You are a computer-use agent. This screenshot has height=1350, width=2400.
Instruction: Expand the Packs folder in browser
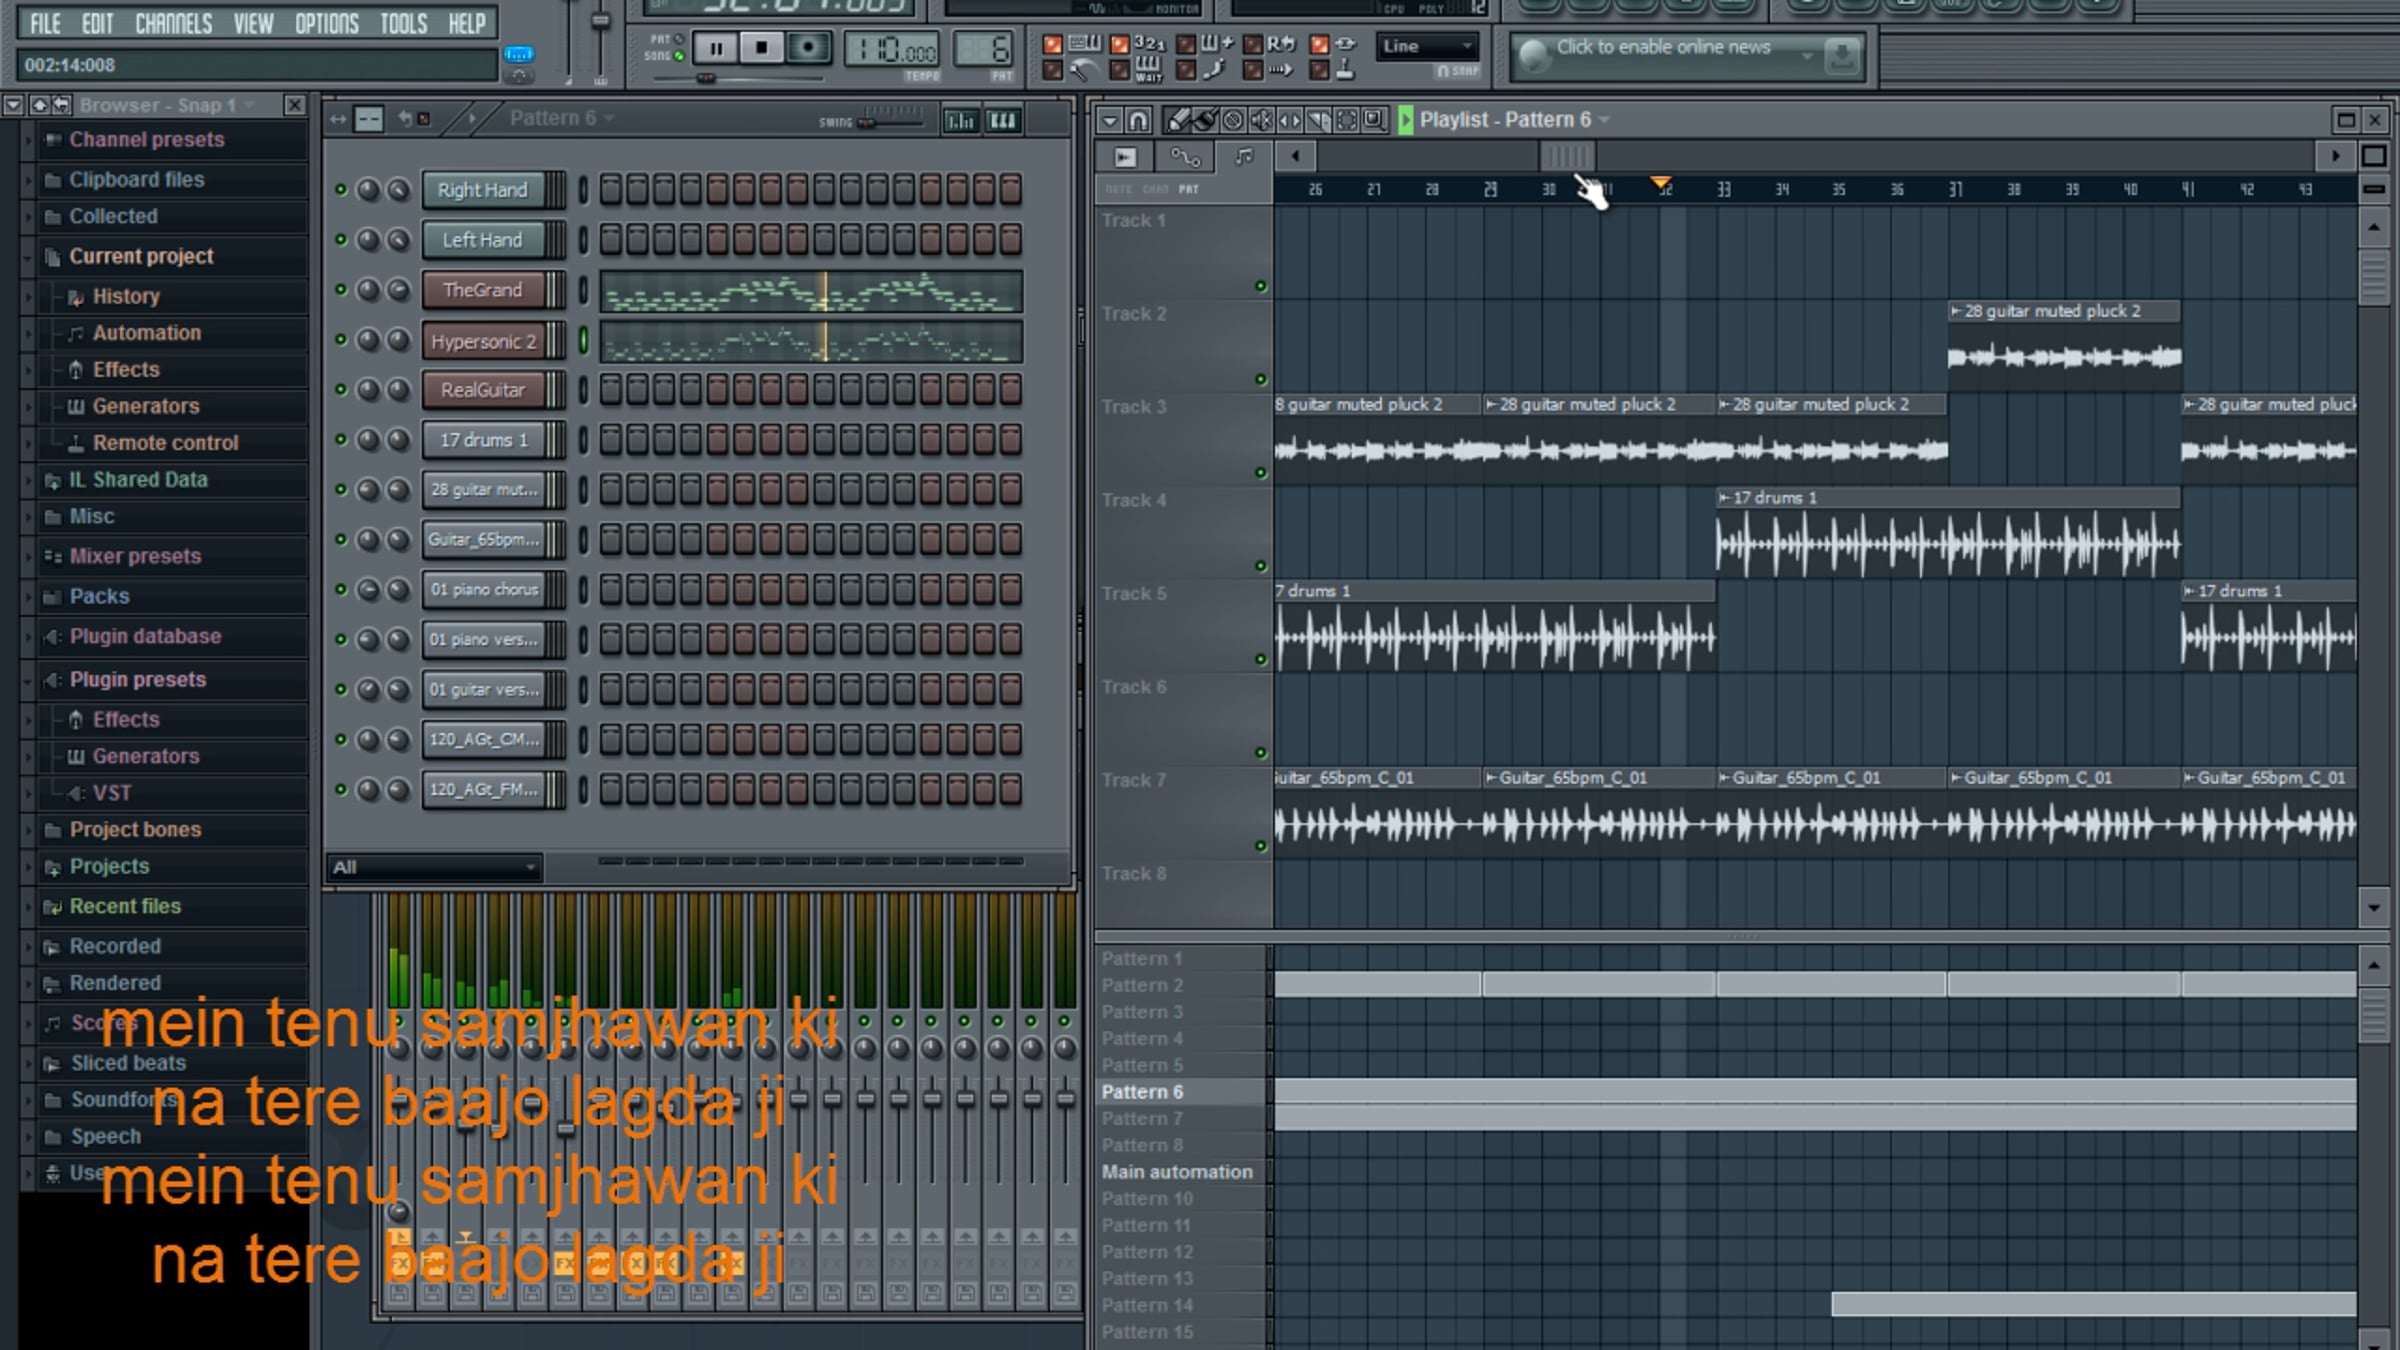(99, 596)
